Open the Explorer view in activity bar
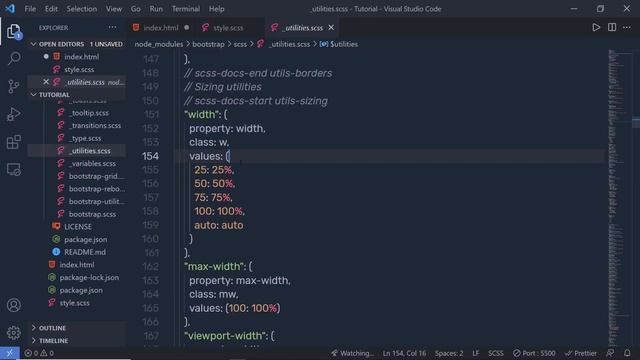This screenshot has height=360, width=640. (13, 31)
